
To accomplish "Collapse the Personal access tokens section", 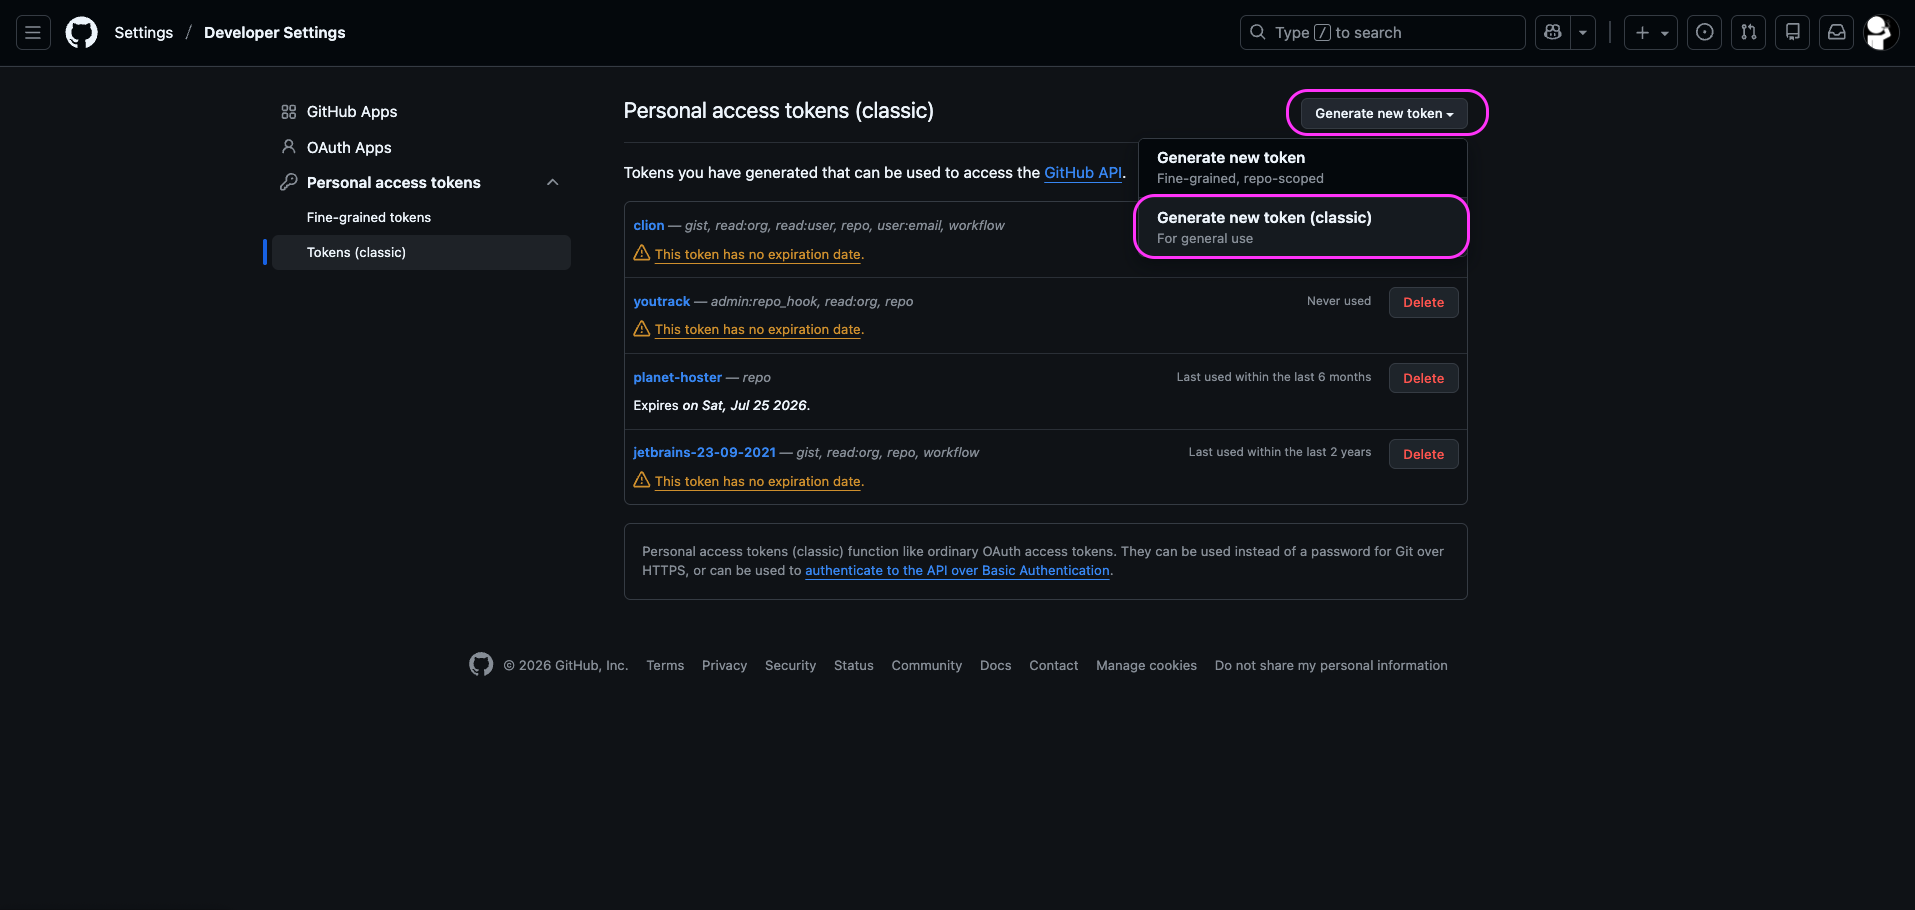I will tap(552, 182).
